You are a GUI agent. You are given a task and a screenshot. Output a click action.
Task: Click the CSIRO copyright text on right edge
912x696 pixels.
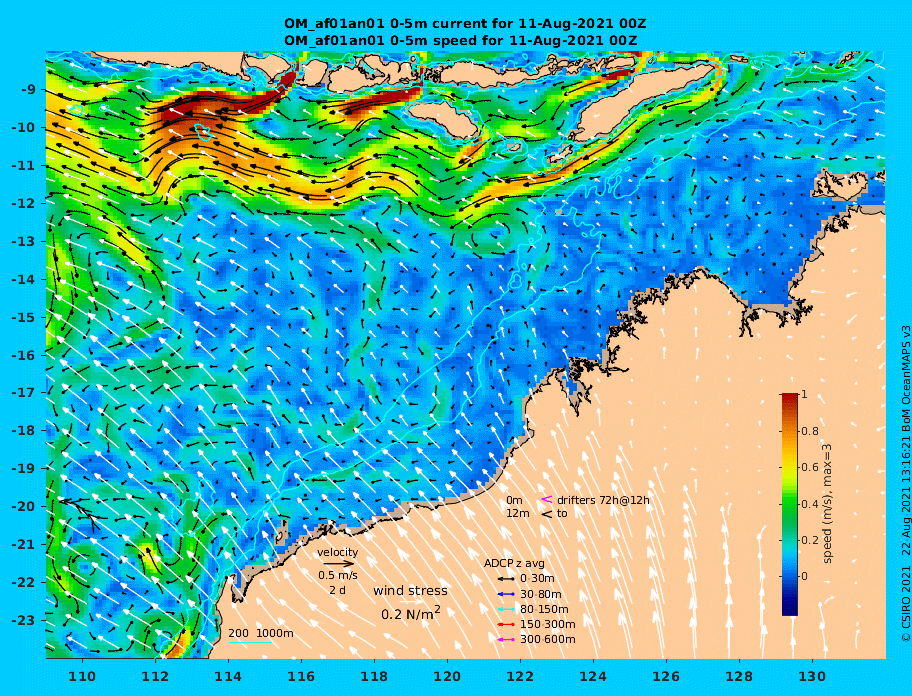(905, 484)
